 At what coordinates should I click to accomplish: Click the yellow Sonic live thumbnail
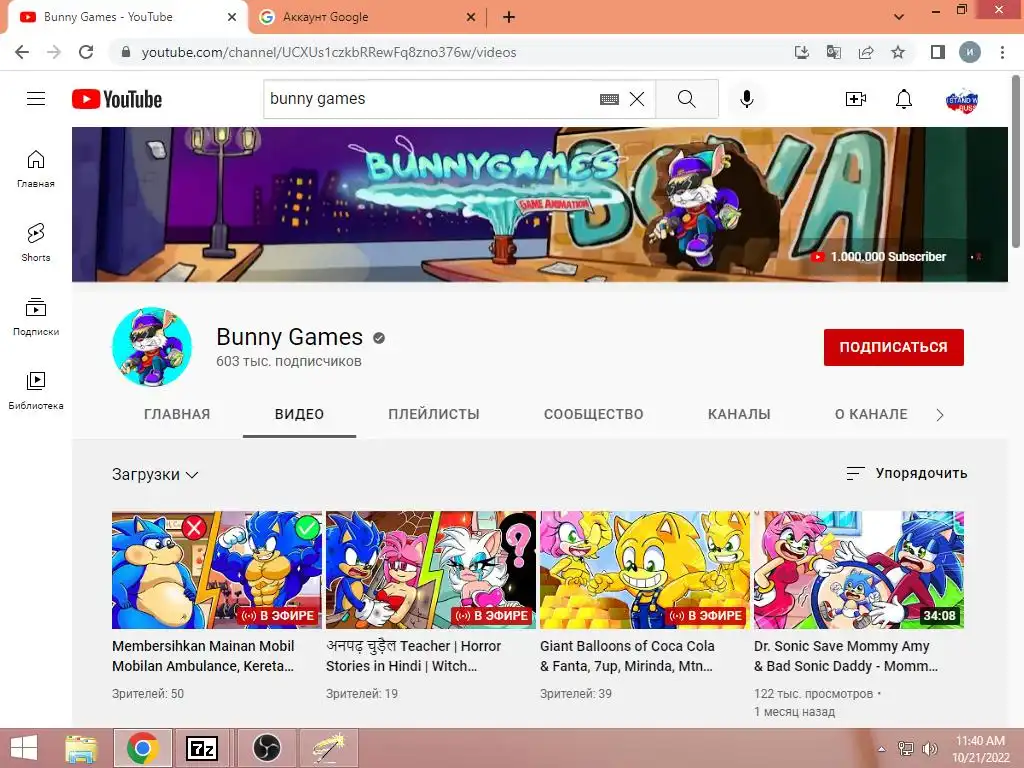tap(645, 569)
